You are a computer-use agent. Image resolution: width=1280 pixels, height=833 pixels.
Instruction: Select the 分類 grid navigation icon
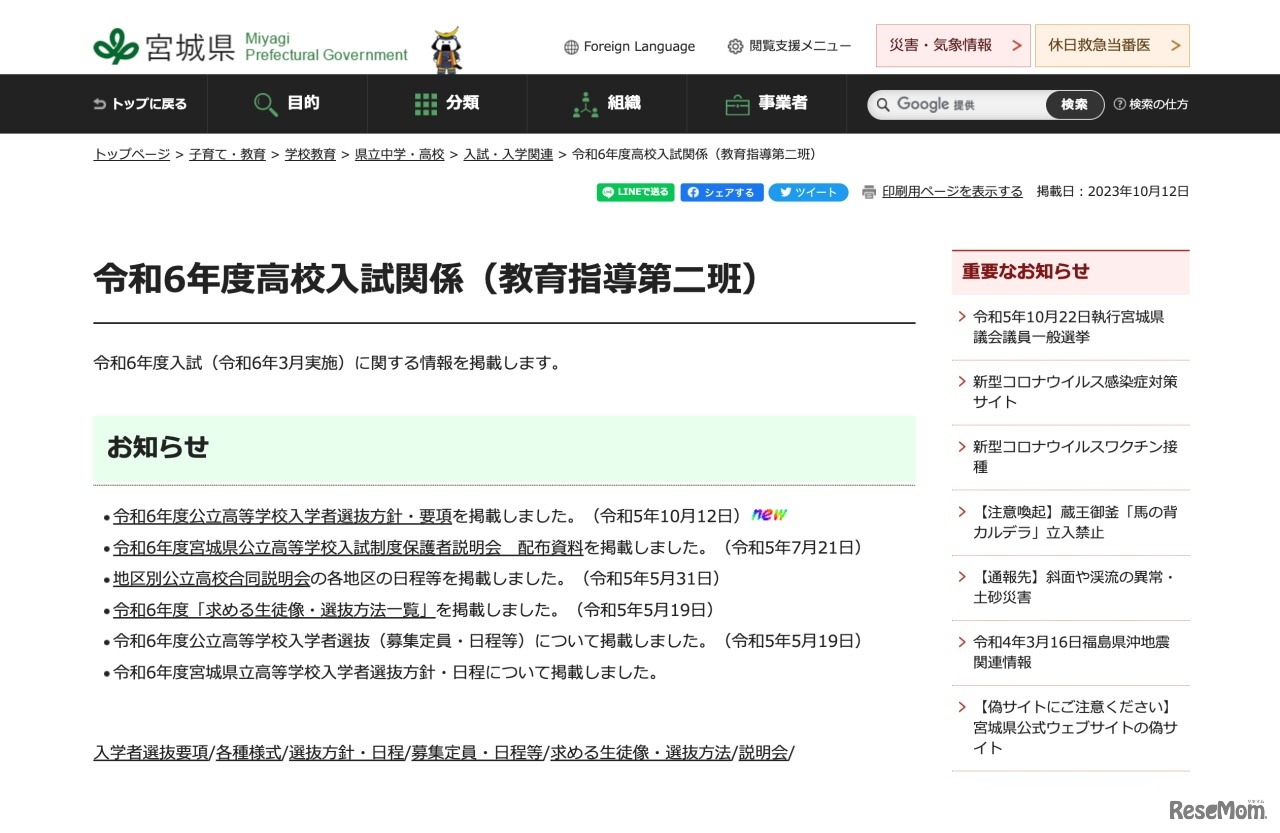point(427,103)
